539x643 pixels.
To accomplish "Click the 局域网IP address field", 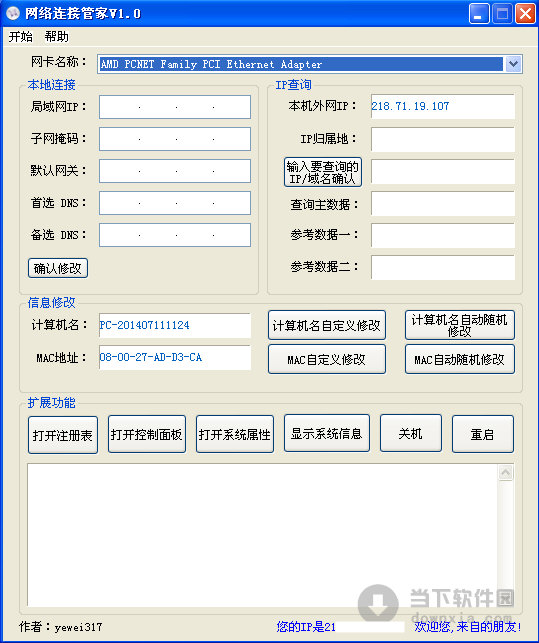I will coord(175,107).
